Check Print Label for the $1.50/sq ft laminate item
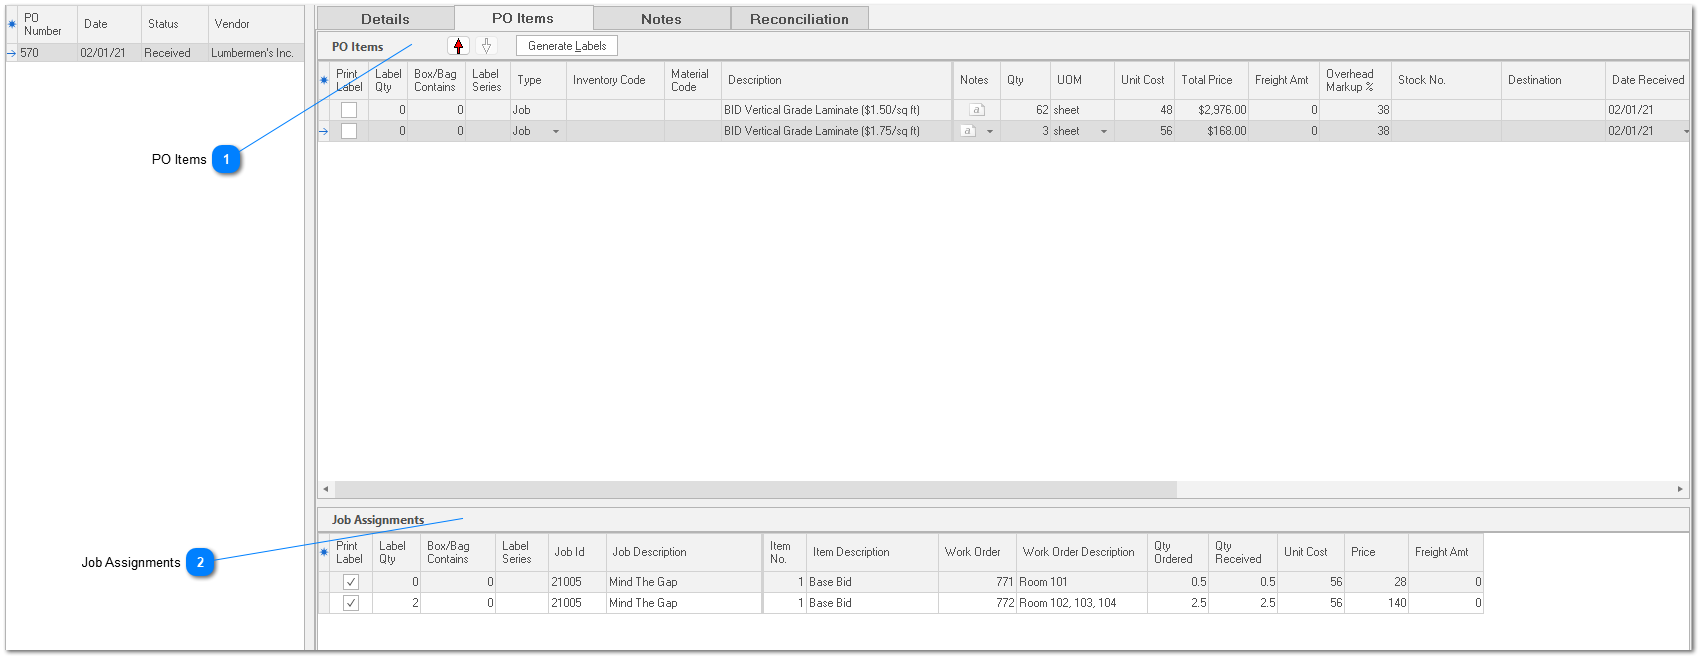Image resolution: width=1706 pixels, height=659 pixels. pyautogui.click(x=349, y=110)
